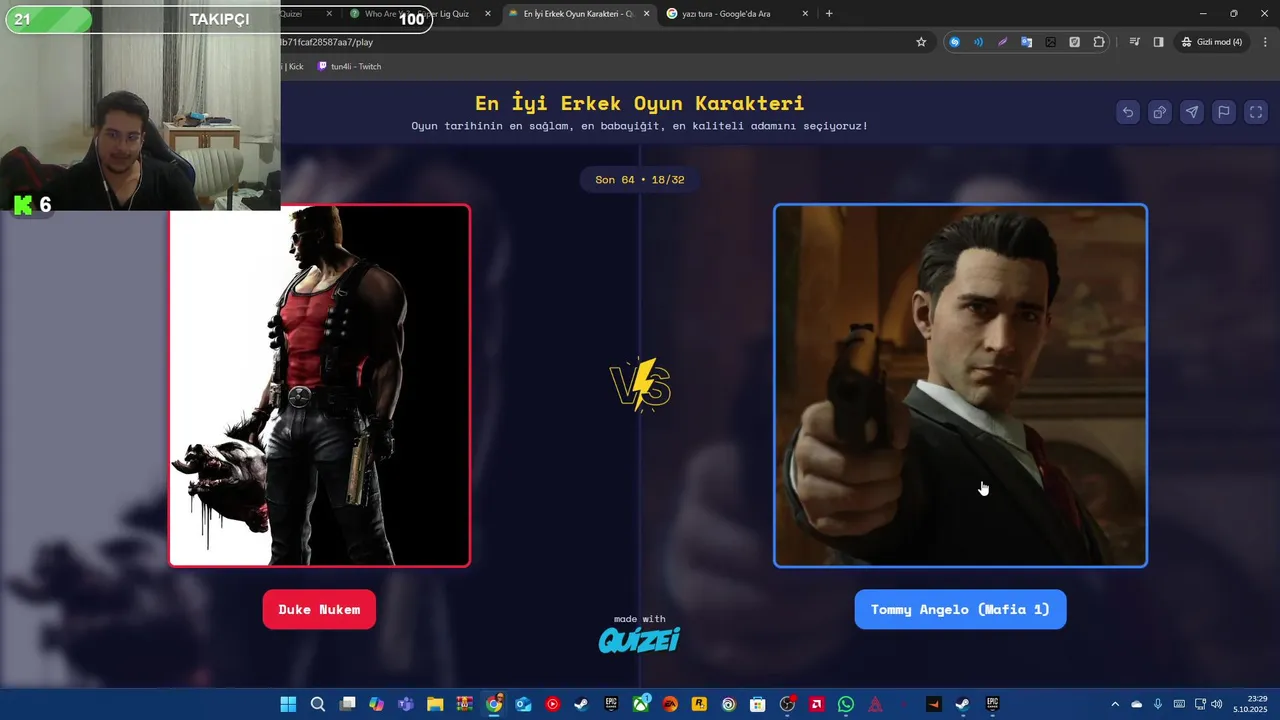Click the 'En İyi Erkek Oyun Karakteri' page title
This screenshot has height=720, width=1280.
pyautogui.click(x=640, y=103)
